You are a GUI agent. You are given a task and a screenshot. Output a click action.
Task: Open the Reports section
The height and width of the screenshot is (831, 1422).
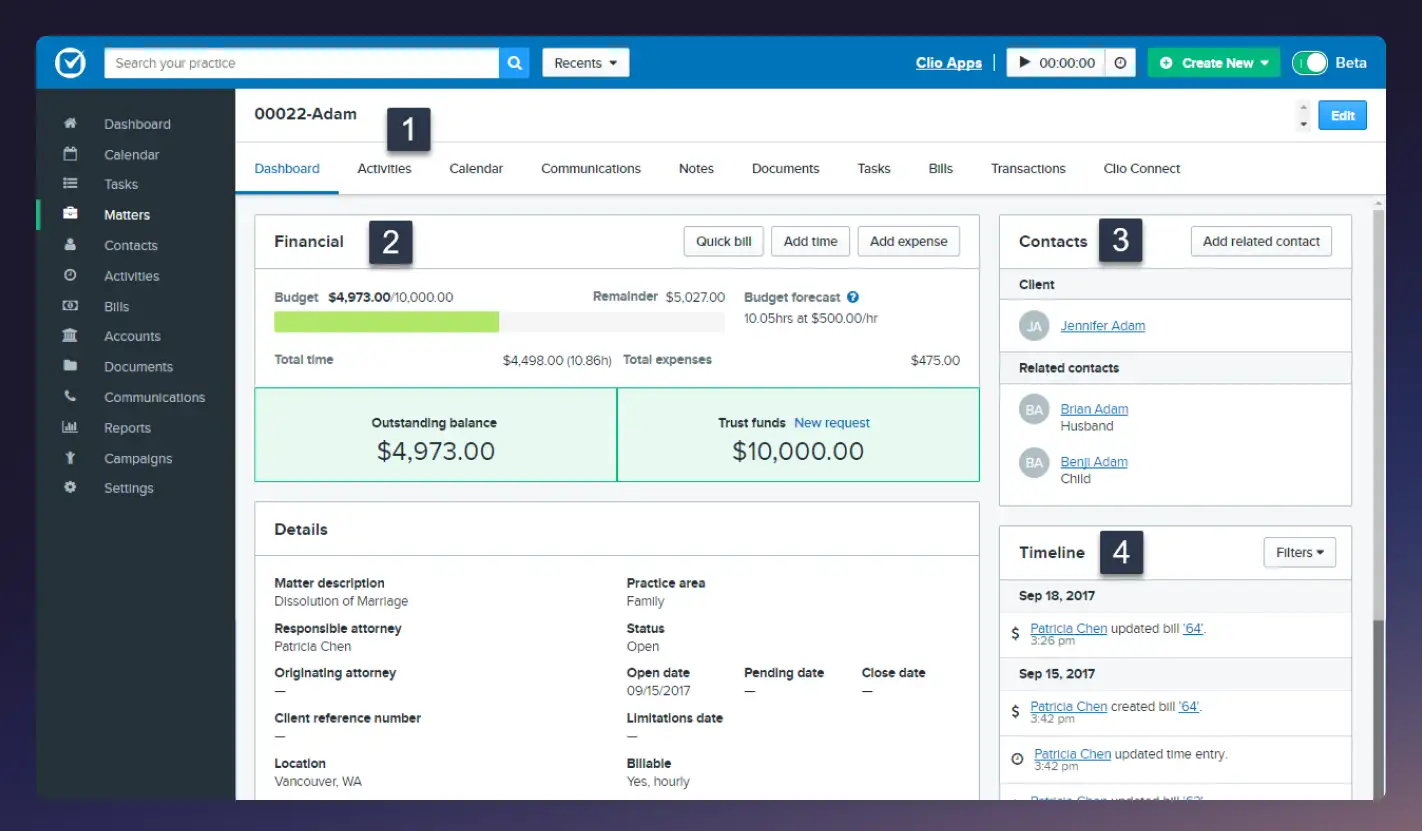(x=127, y=427)
